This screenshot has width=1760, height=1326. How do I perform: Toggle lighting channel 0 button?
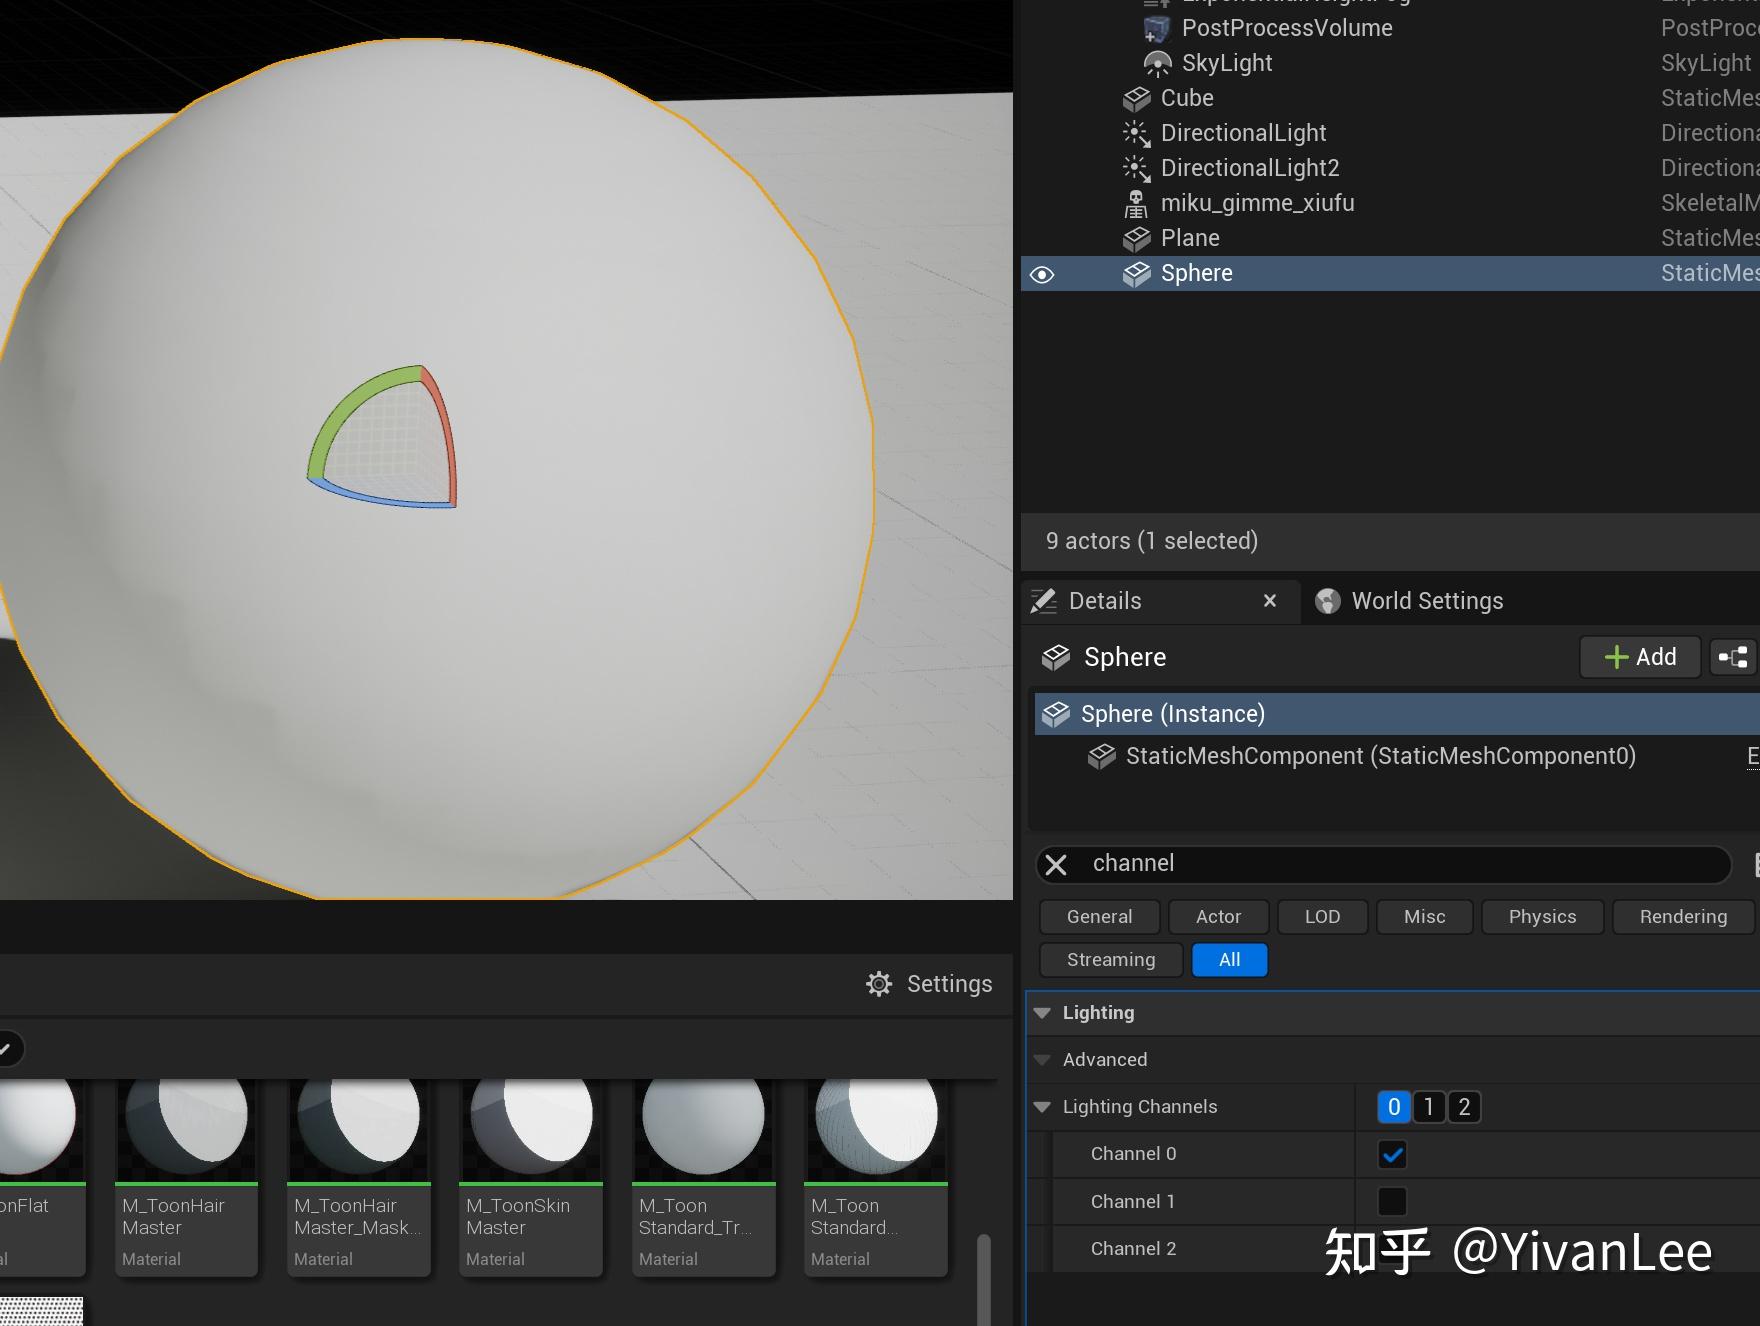pyautogui.click(x=1394, y=1107)
